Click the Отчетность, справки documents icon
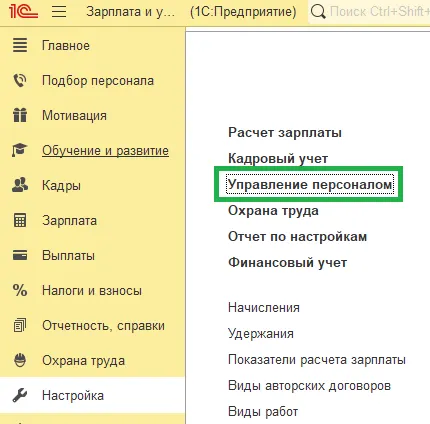The image size is (430, 424). click(20, 325)
